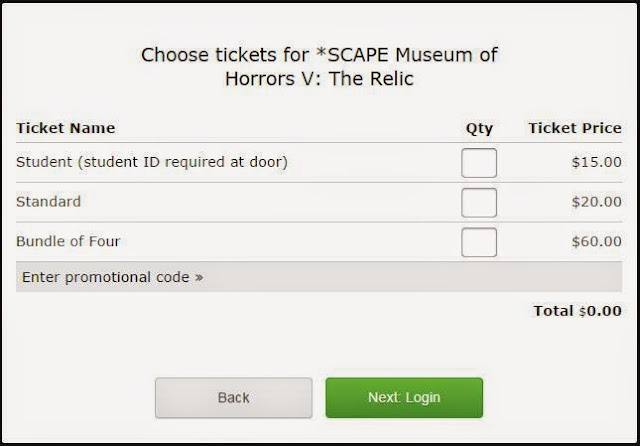
Task: Select the Bundle of Four label
Action: point(69,241)
